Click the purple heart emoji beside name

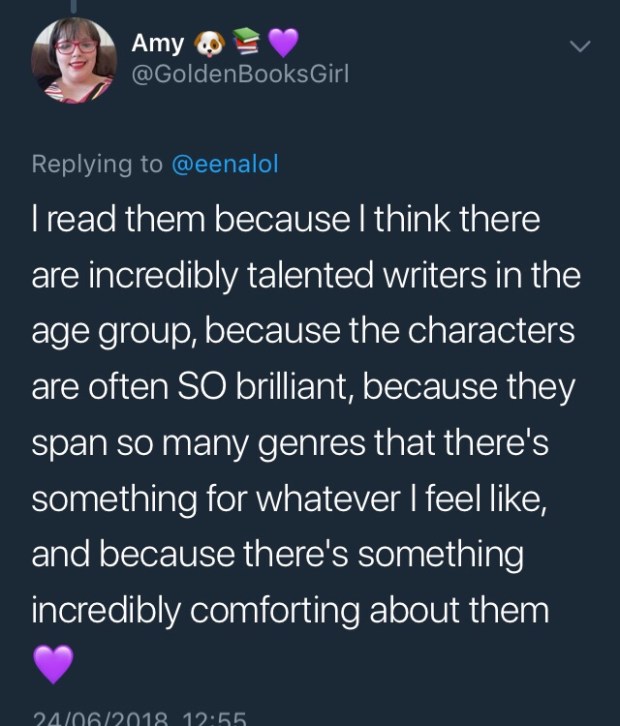tap(284, 43)
